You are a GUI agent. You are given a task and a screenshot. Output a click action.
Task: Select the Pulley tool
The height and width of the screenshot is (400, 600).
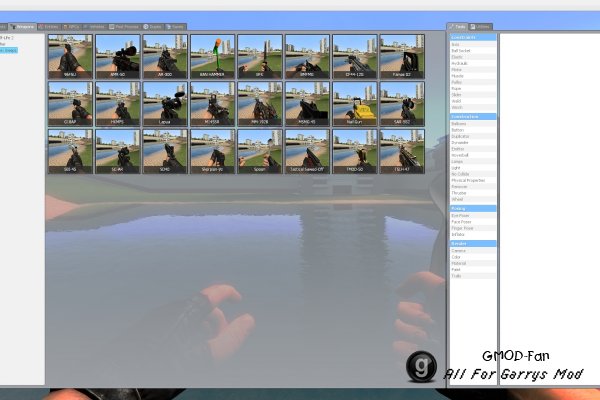473,82
